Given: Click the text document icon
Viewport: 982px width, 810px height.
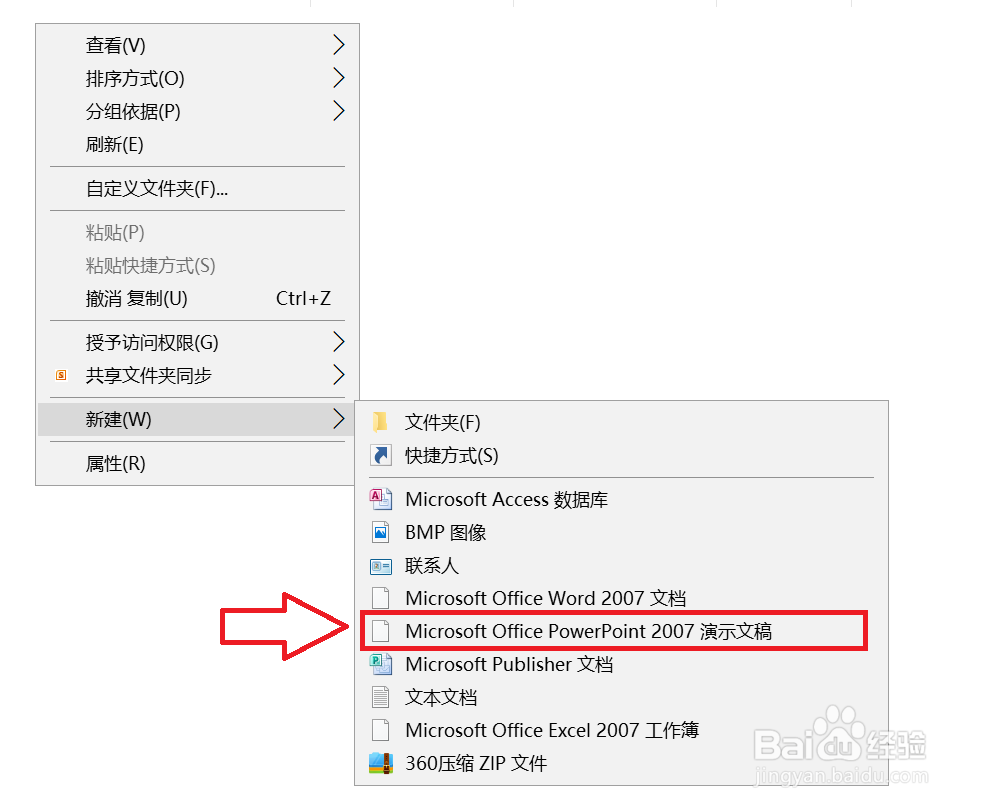Looking at the screenshot, I should [381, 697].
